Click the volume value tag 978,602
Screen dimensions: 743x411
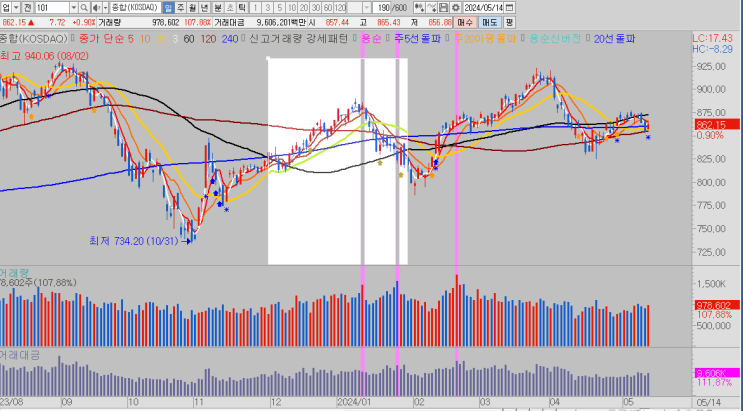717,305
